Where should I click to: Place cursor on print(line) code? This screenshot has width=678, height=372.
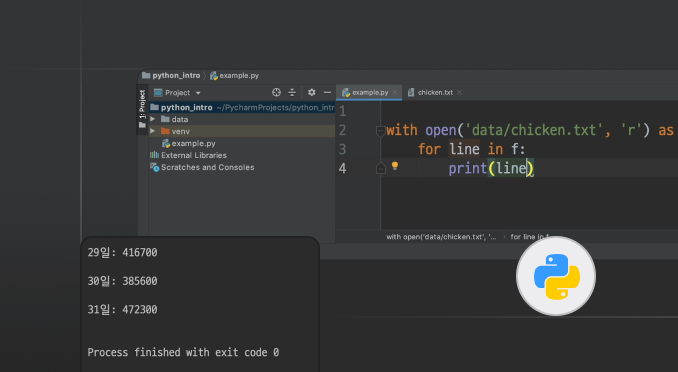[491, 168]
